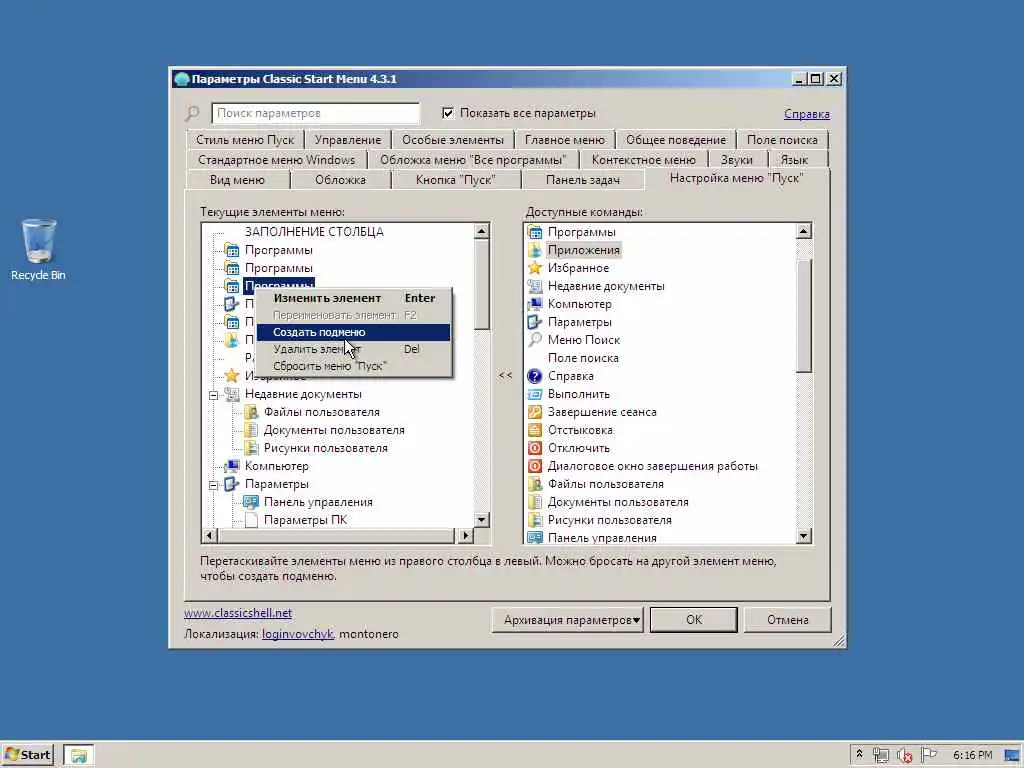This screenshot has height=768, width=1024.
Task: Open the Панель задач tab
Action: click(x=583, y=180)
